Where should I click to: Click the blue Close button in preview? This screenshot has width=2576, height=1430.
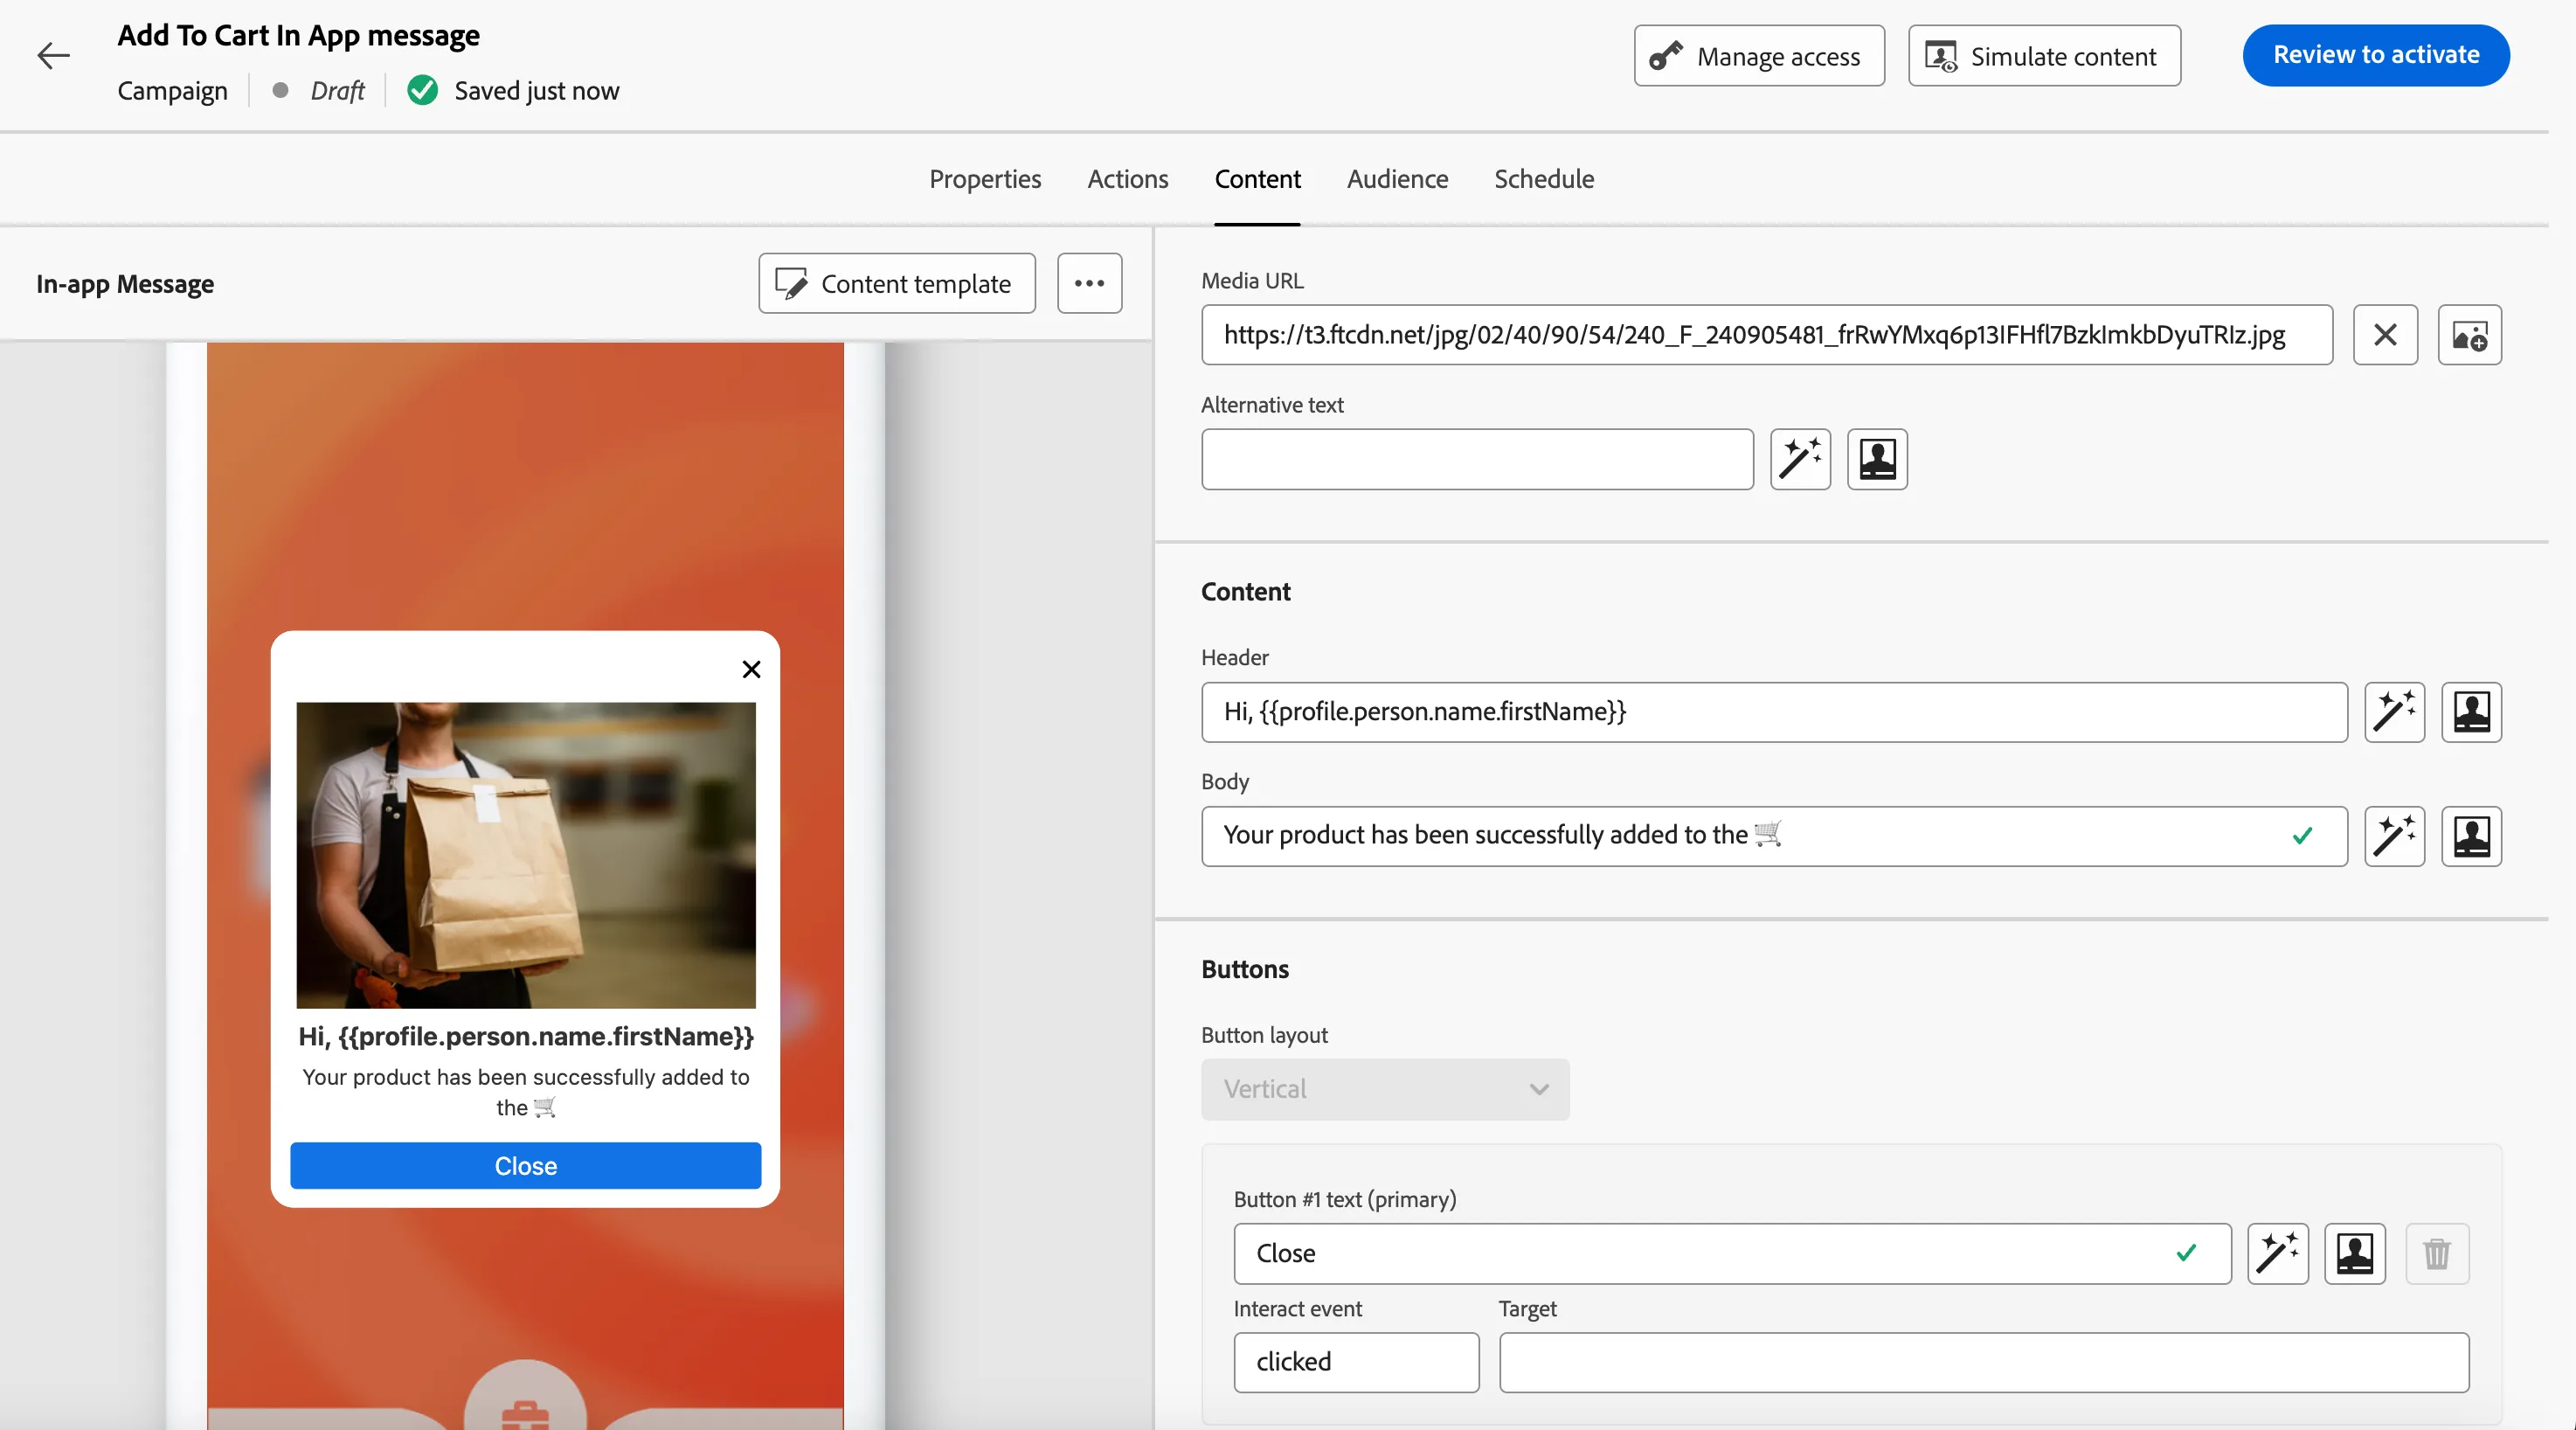coord(526,1166)
